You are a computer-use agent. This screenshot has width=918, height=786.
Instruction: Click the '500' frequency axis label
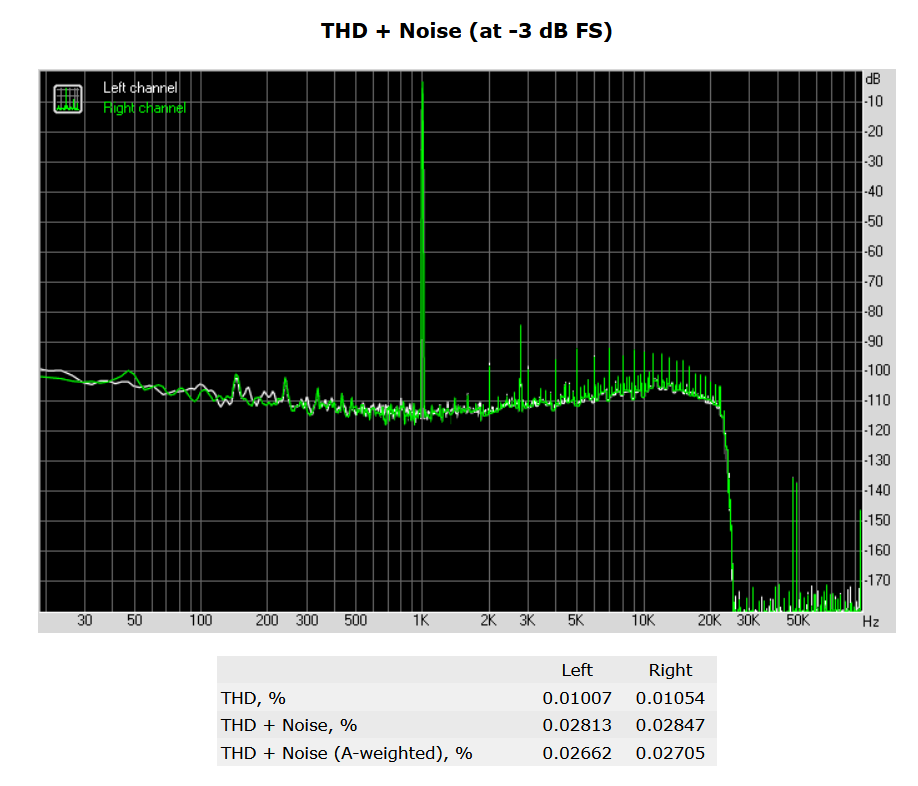click(x=355, y=620)
